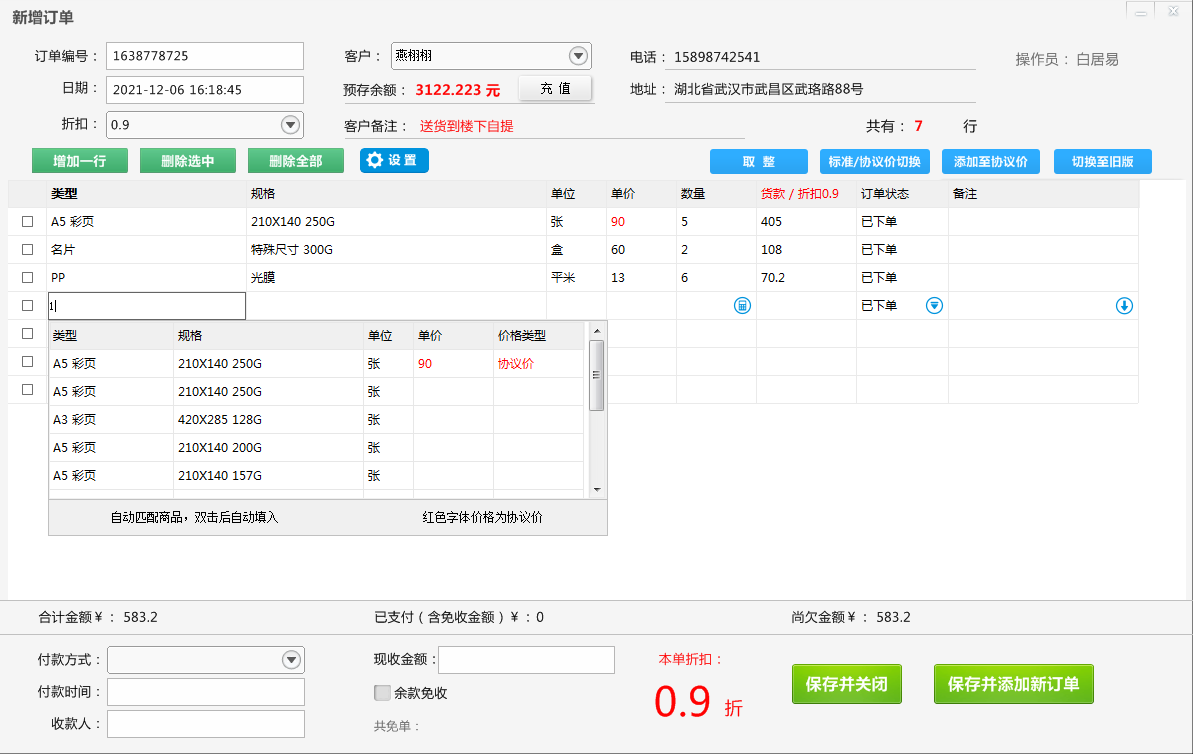Choose the A5 彩页 协议价 suggestion row
This screenshot has height=754, width=1193.
coord(220,364)
